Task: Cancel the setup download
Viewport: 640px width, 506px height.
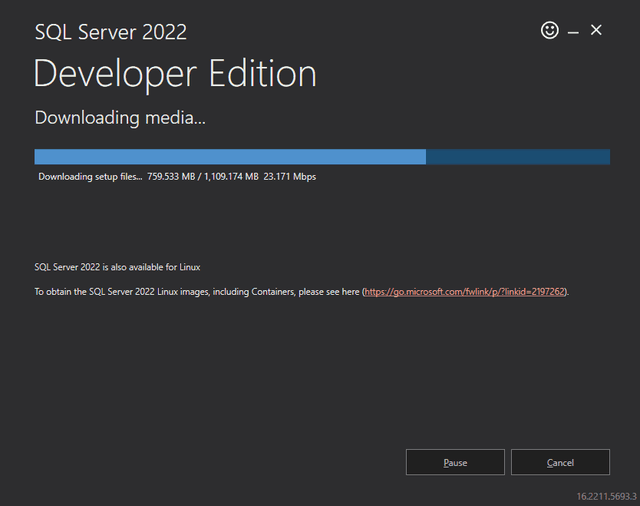Action: point(560,462)
